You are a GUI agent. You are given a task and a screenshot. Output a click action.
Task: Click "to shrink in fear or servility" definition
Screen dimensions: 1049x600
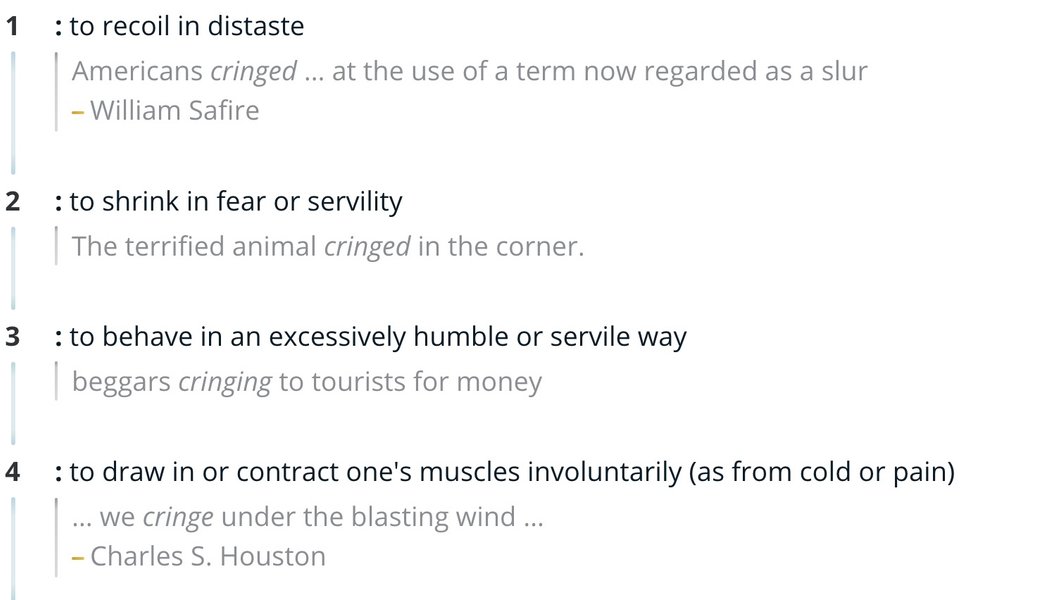(235, 201)
